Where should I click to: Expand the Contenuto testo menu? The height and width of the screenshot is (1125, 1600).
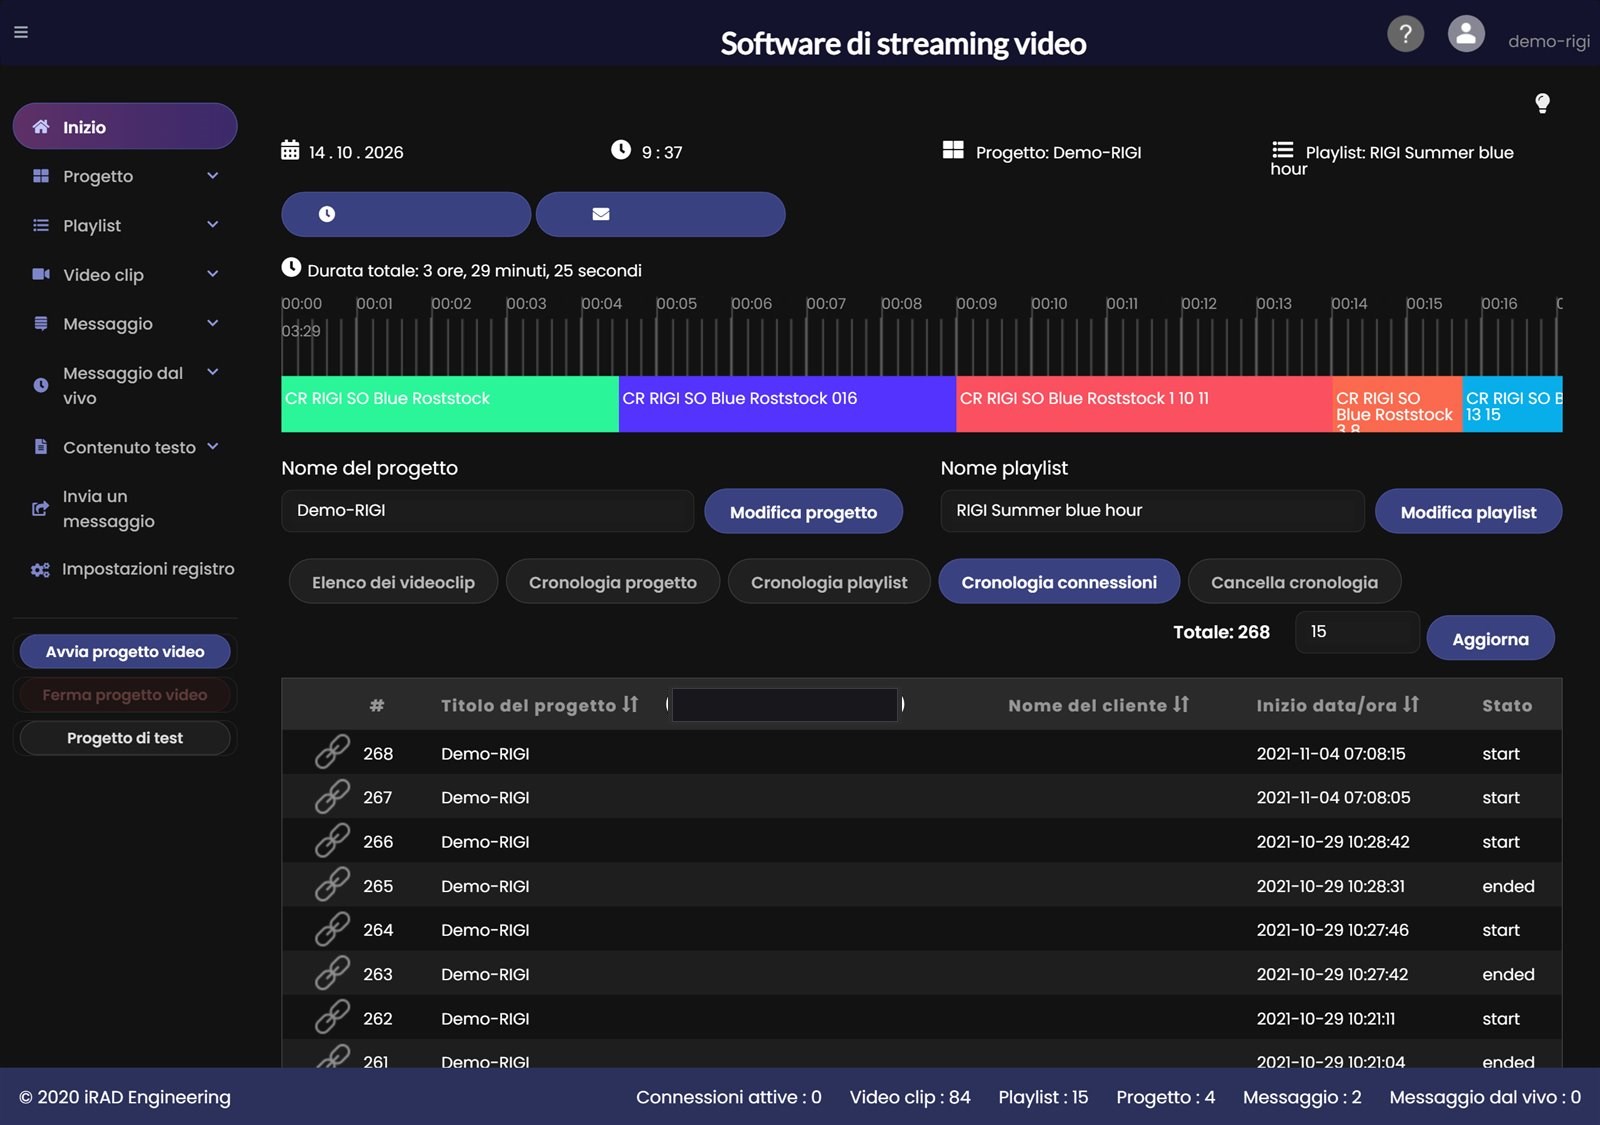[x=125, y=447]
